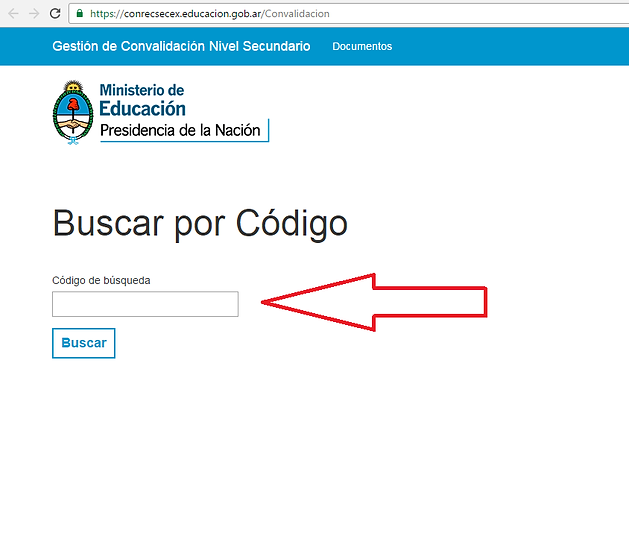Click the browser forward arrow
The height and width of the screenshot is (533, 629).
click(34, 14)
